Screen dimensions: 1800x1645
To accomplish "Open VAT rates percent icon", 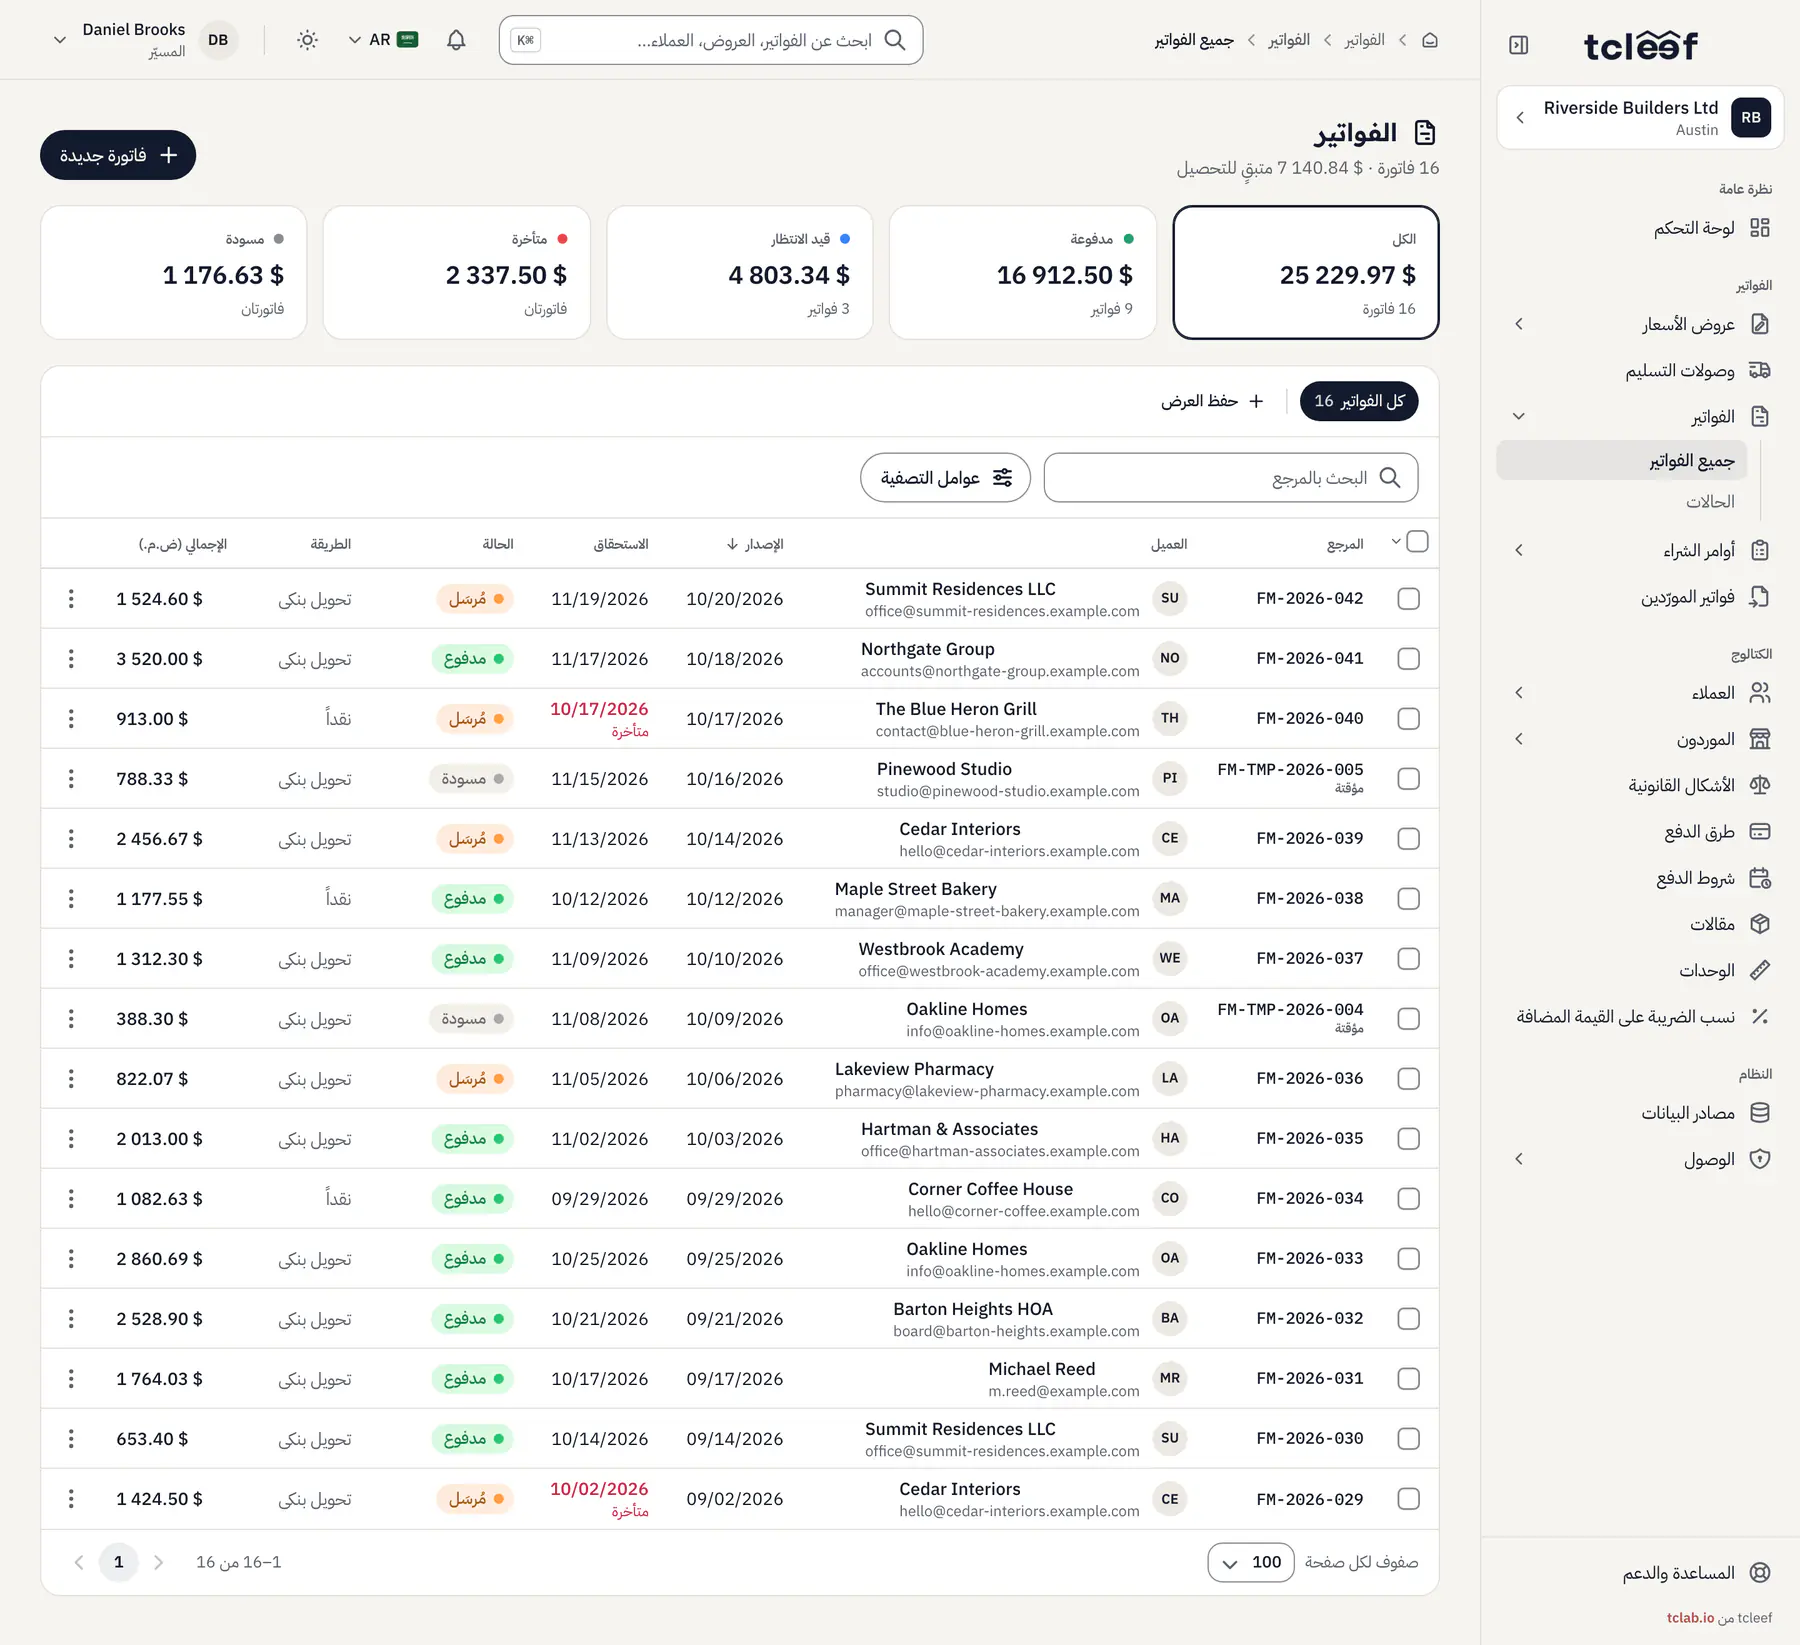I will click(1760, 1016).
